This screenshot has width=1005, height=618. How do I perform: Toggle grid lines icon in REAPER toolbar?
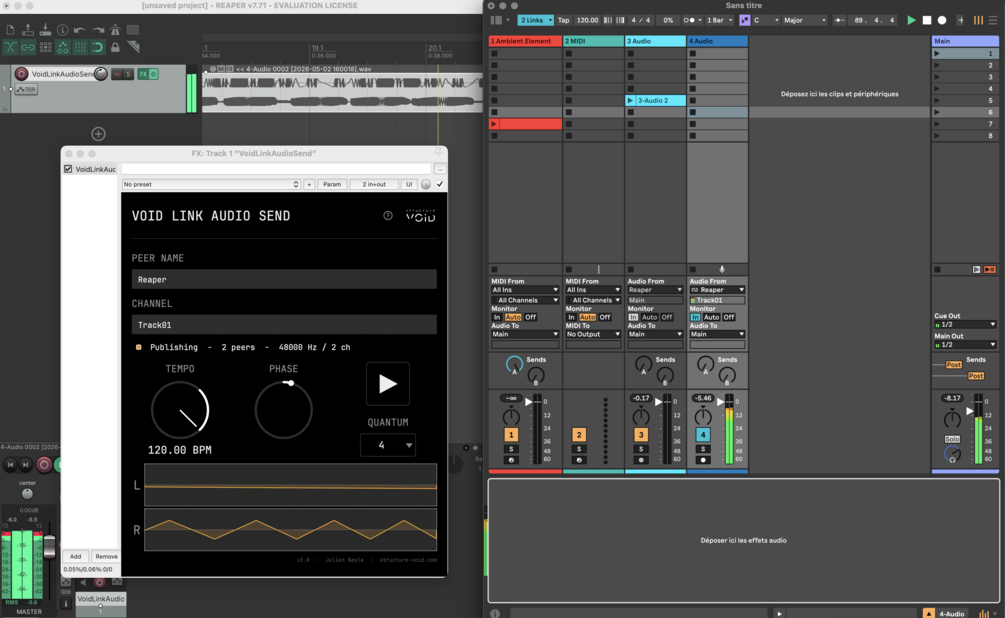79,47
